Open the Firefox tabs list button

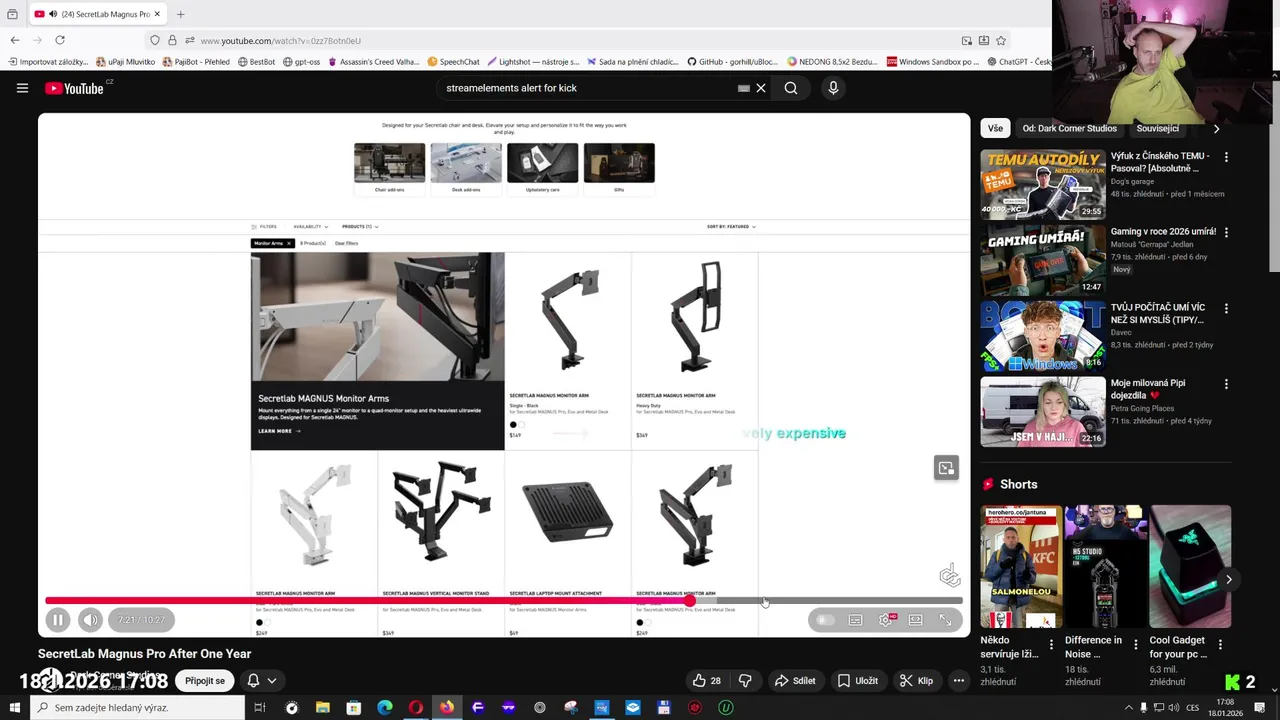pos(12,14)
